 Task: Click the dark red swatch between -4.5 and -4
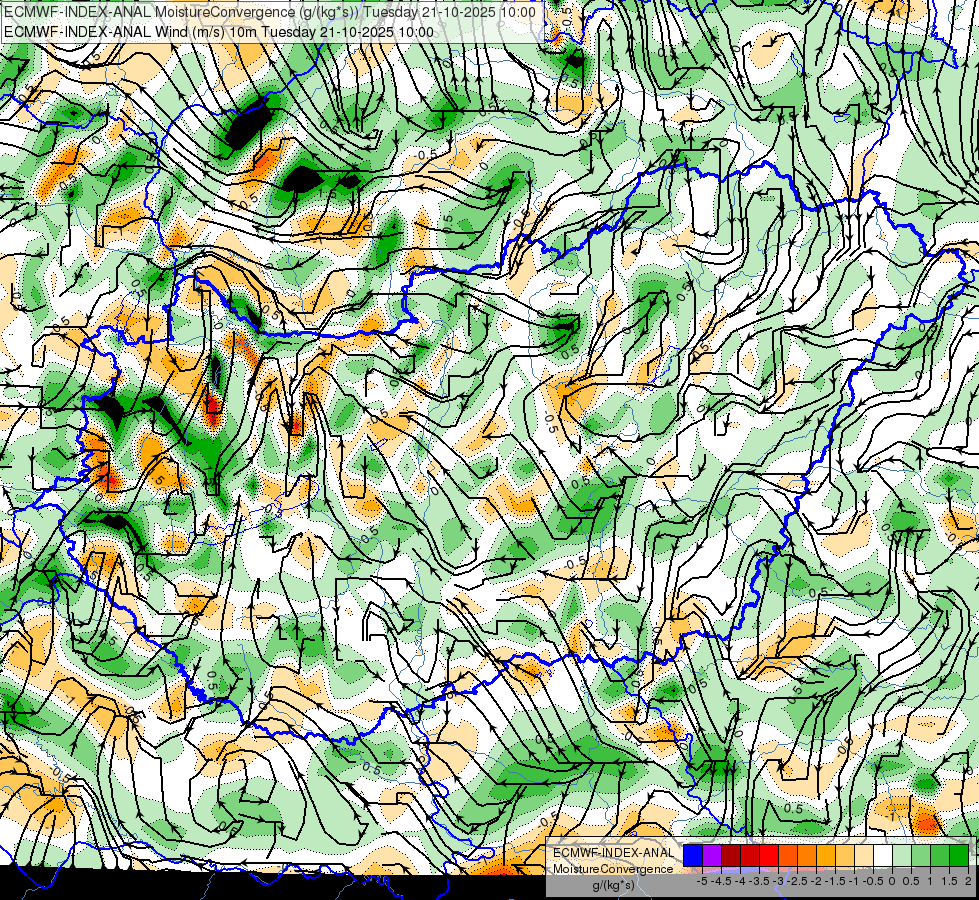point(731,856)
